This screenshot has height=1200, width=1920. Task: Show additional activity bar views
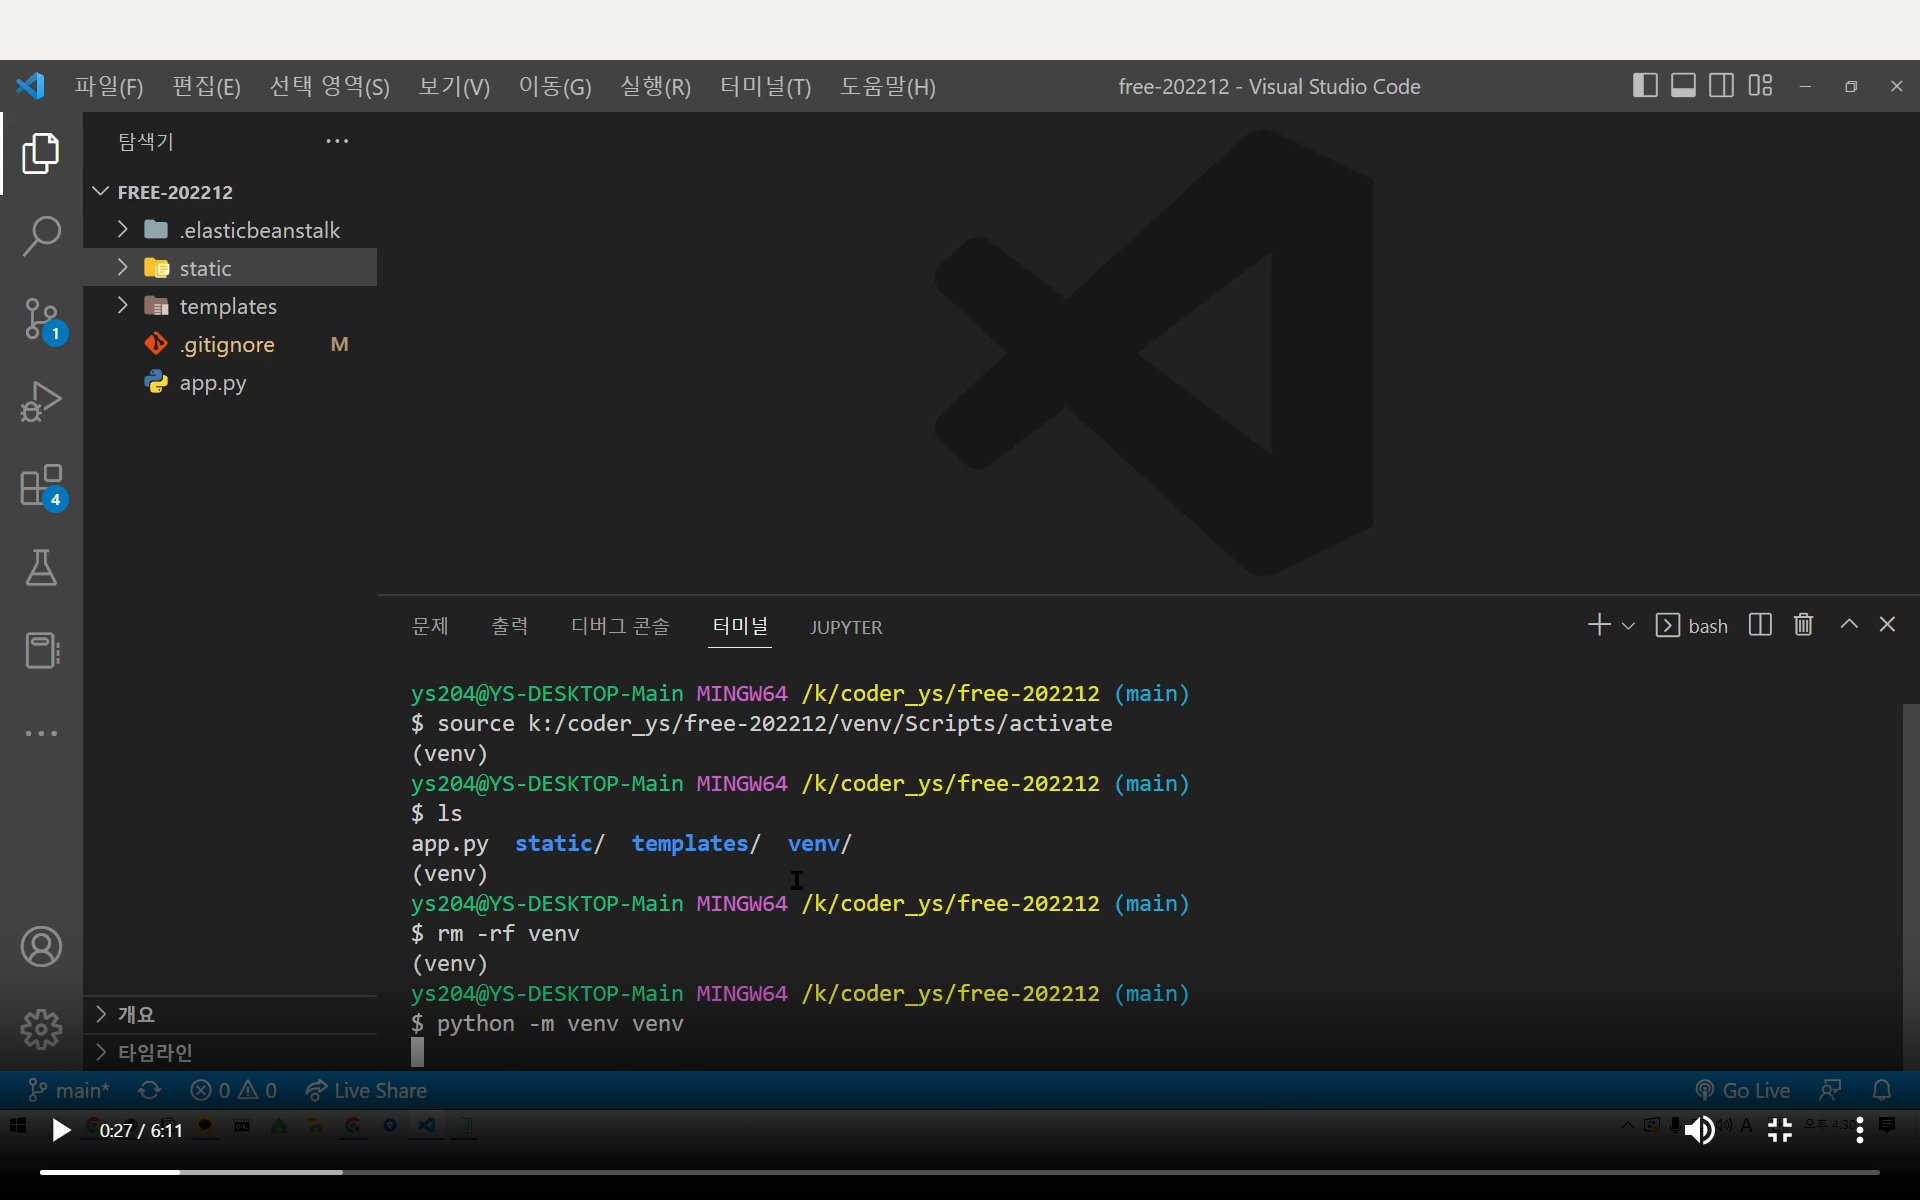(x=41, y=733)
